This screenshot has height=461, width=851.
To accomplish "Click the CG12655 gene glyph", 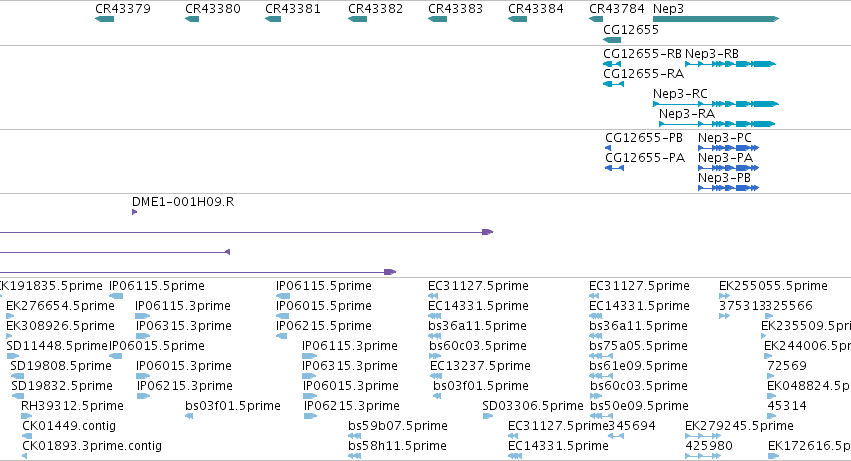I will [x=612, y=40].
